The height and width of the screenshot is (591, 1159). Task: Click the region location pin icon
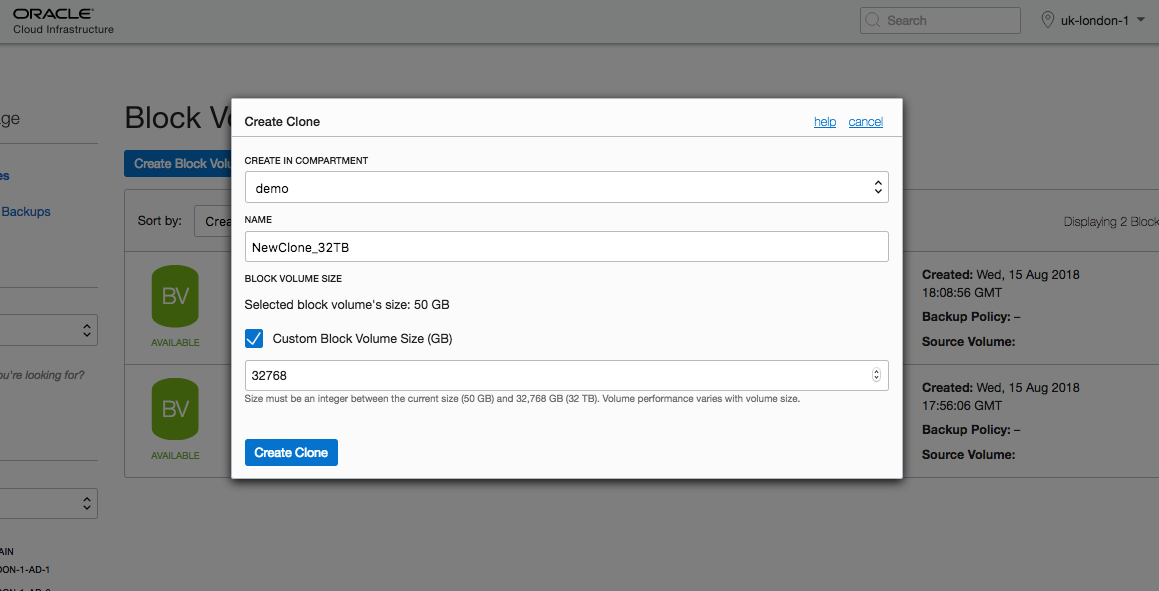click(x=1048, y=20)
